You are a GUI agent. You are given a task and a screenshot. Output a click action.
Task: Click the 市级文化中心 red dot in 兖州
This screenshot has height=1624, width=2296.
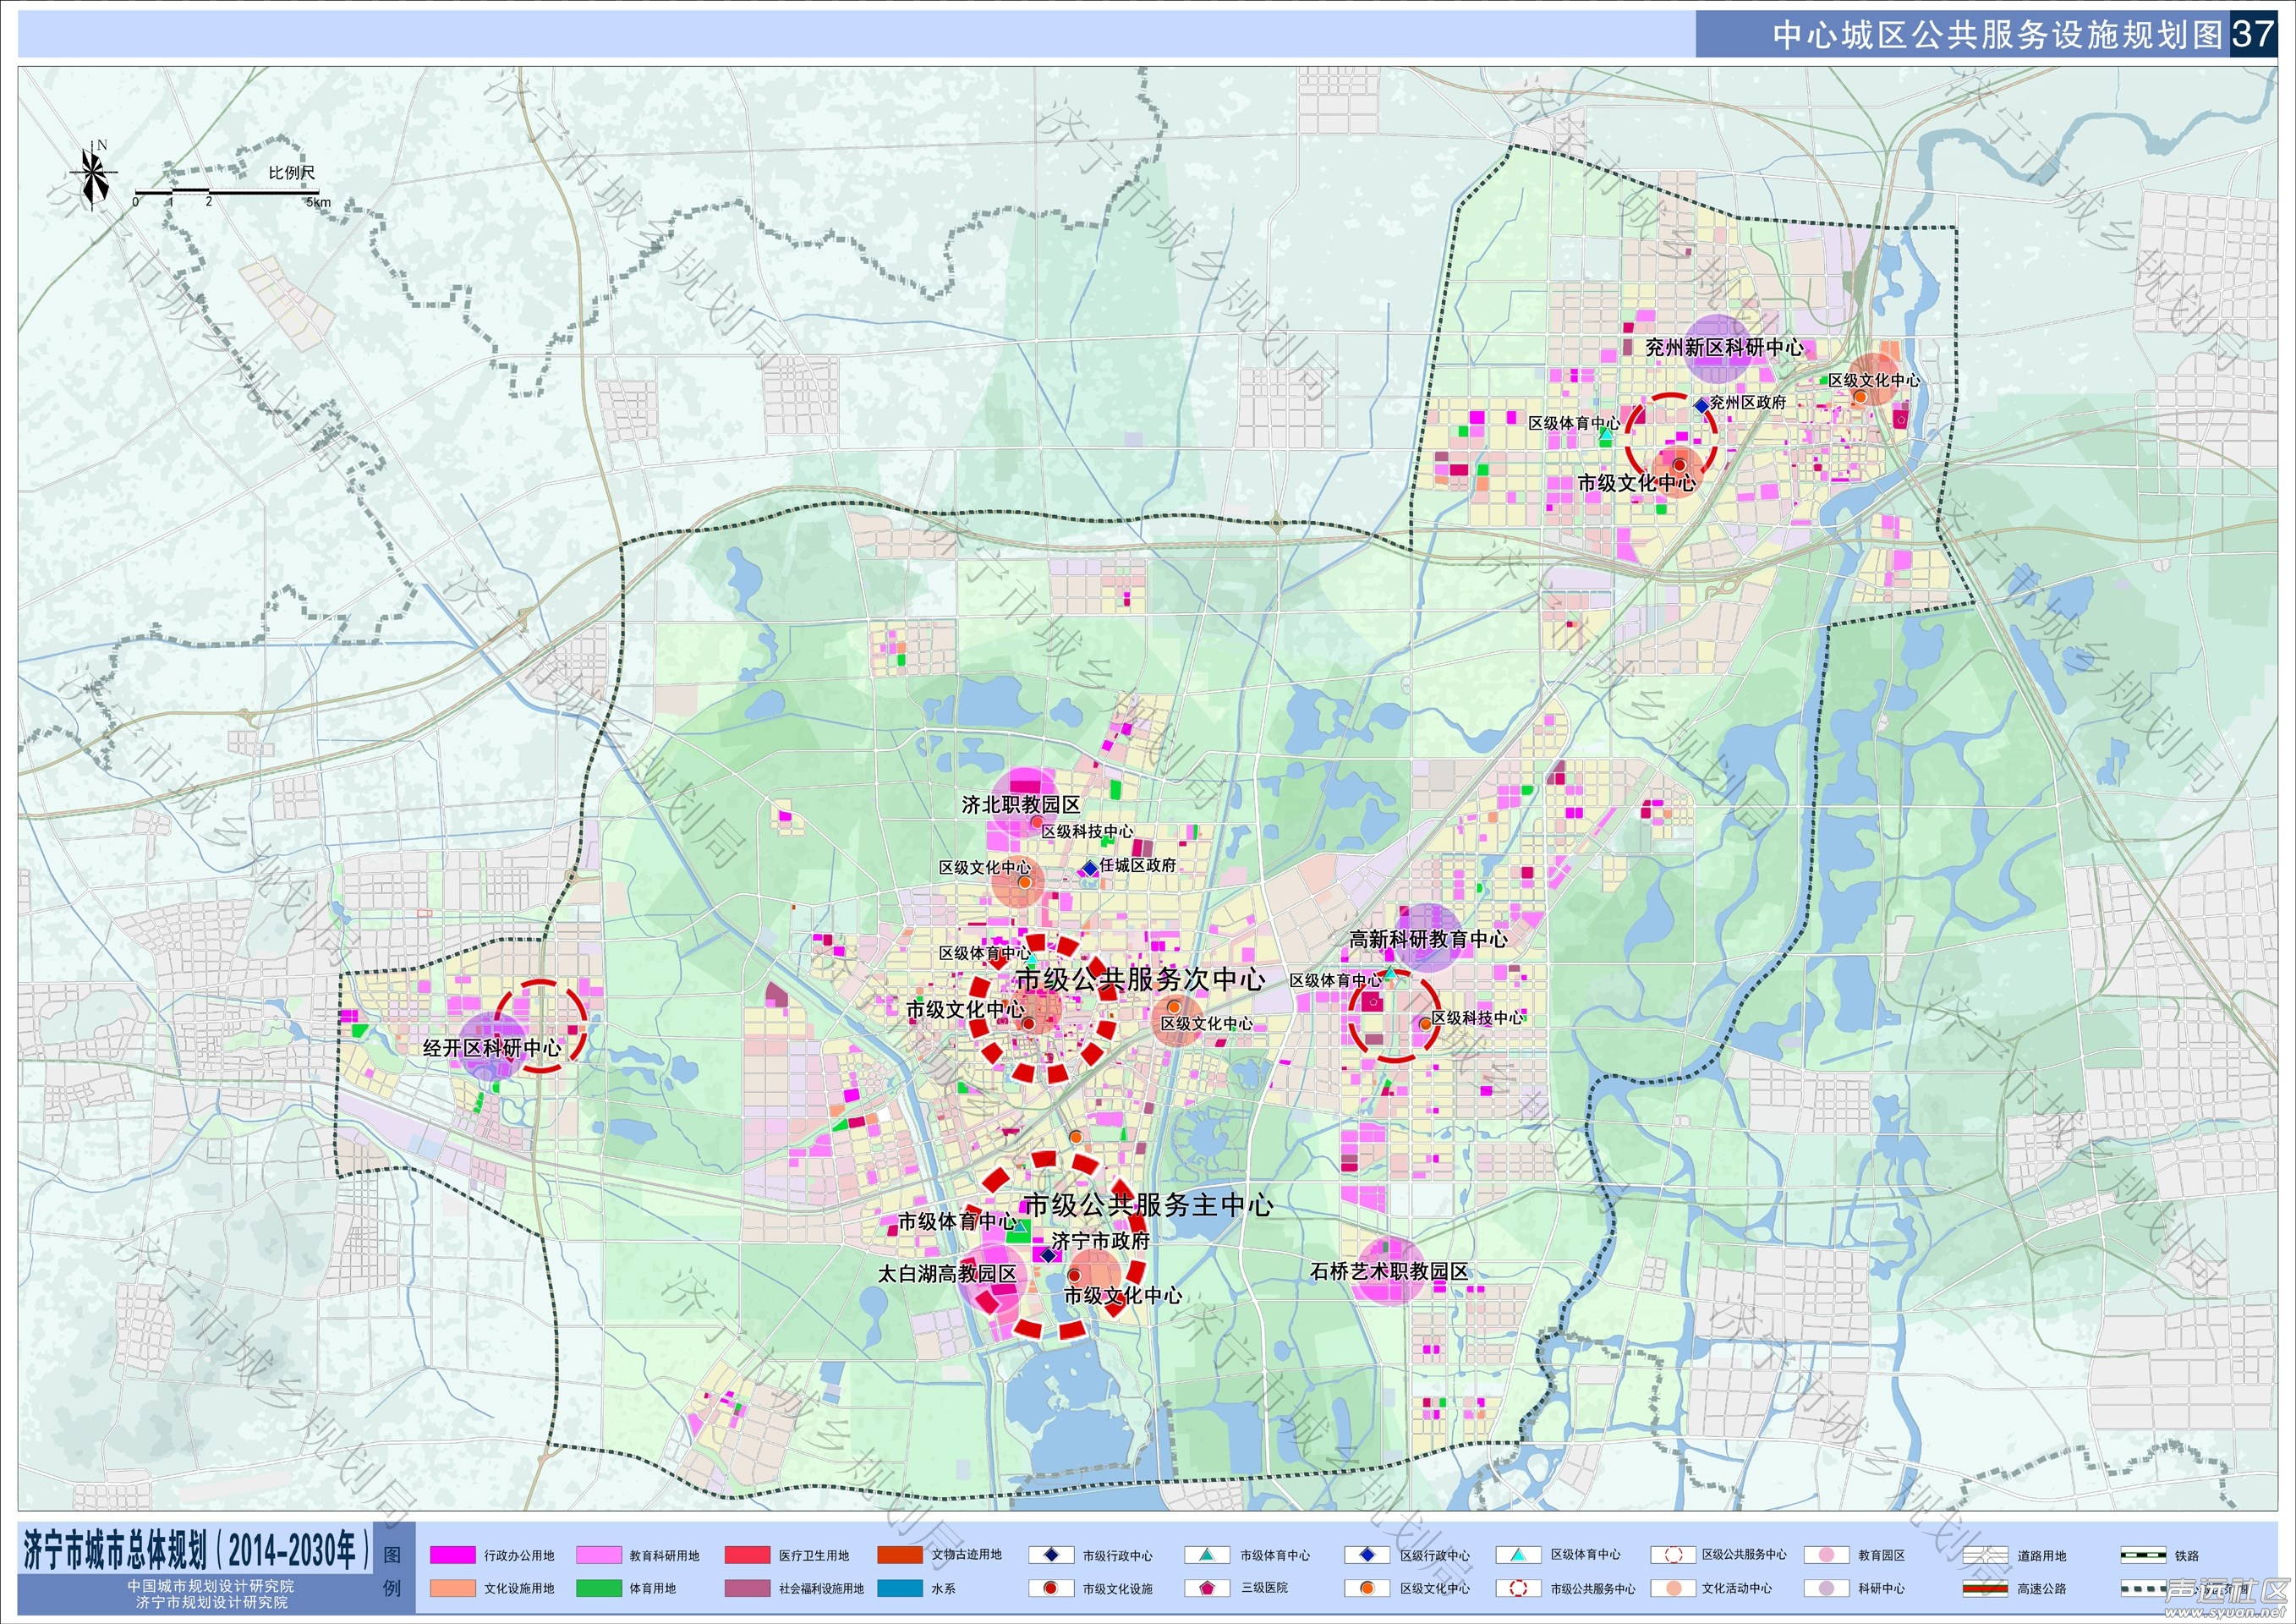[1680, 465]
